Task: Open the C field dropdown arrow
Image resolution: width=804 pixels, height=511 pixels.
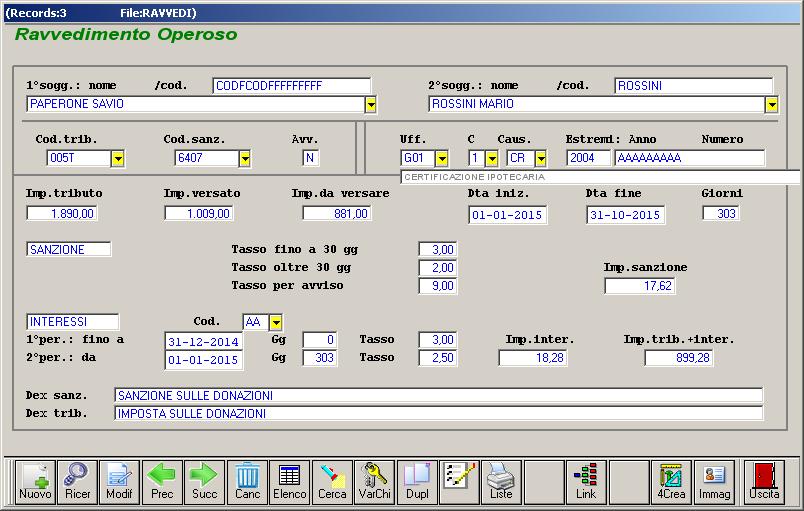Action: [x=492, y=158]
